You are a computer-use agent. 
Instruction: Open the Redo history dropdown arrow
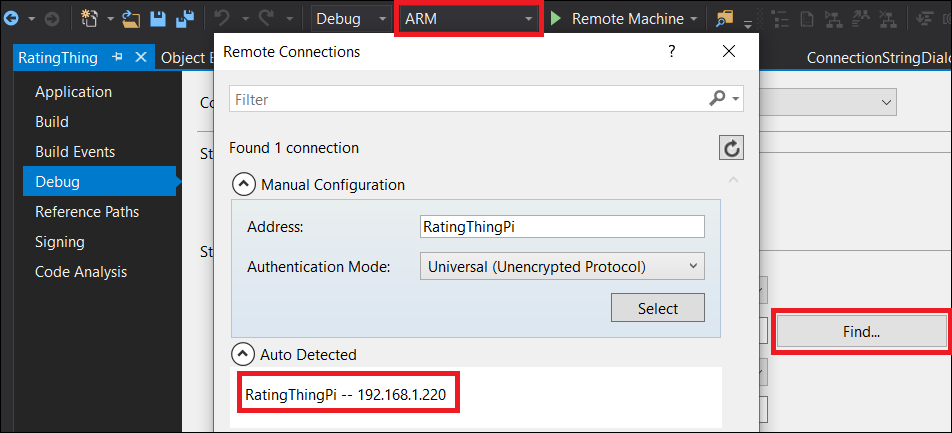coord(288,19)
